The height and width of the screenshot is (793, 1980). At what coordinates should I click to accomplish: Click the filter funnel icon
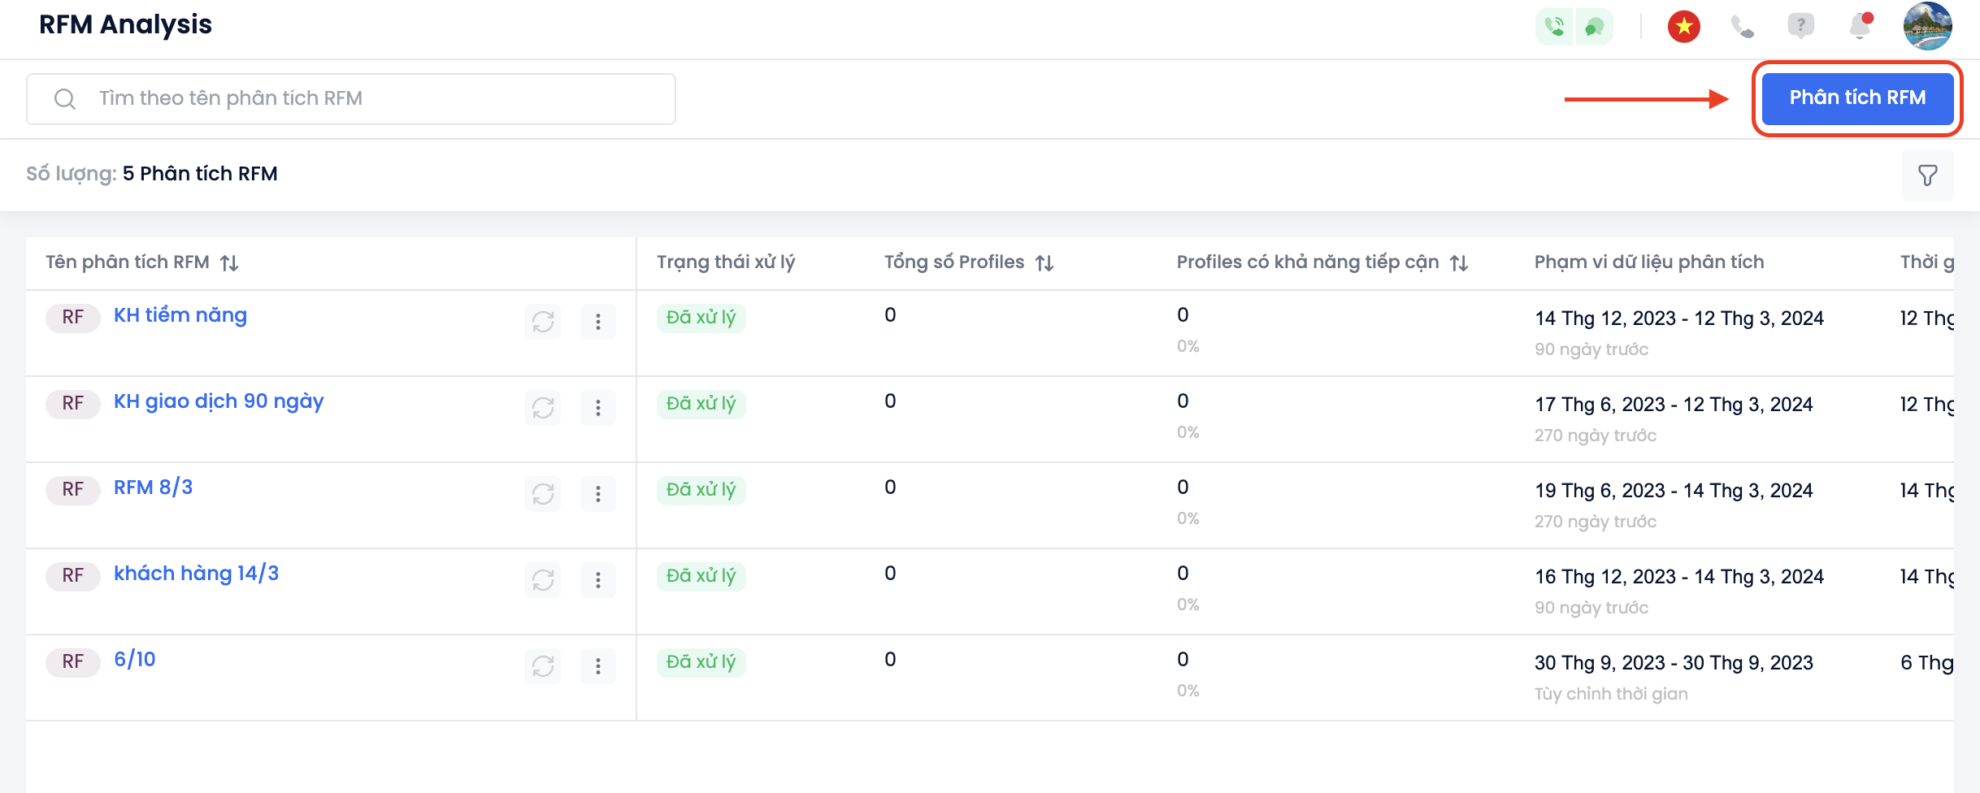(x=1927, y=176)
